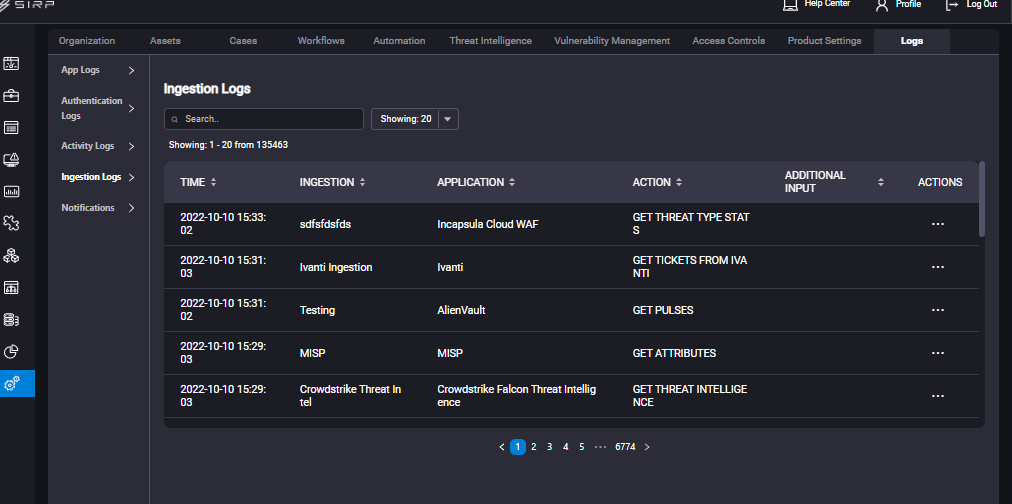The height and width of the screenshot is (504, 1012).
Task: Select the Logs tab
Action: [x=912, y=41]
